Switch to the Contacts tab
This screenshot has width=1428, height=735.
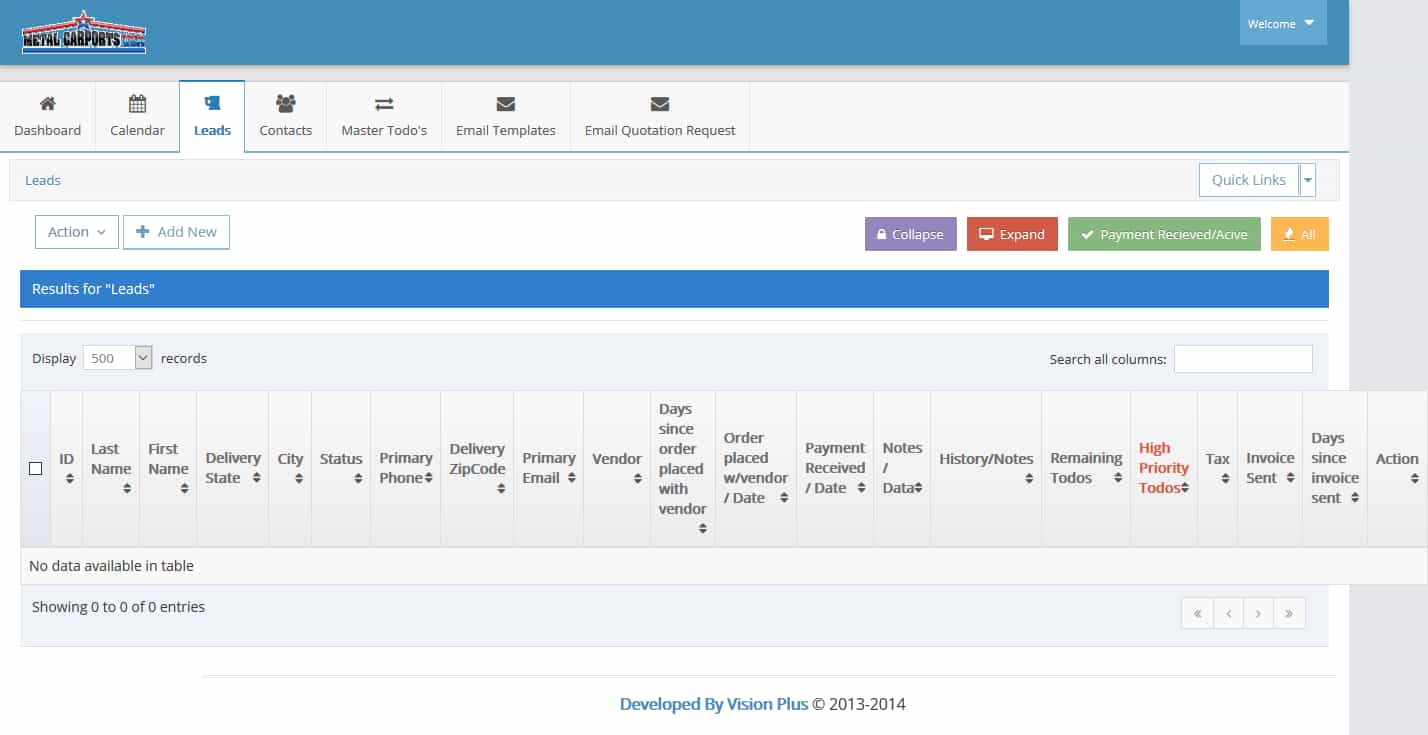(x=285, y=116)
